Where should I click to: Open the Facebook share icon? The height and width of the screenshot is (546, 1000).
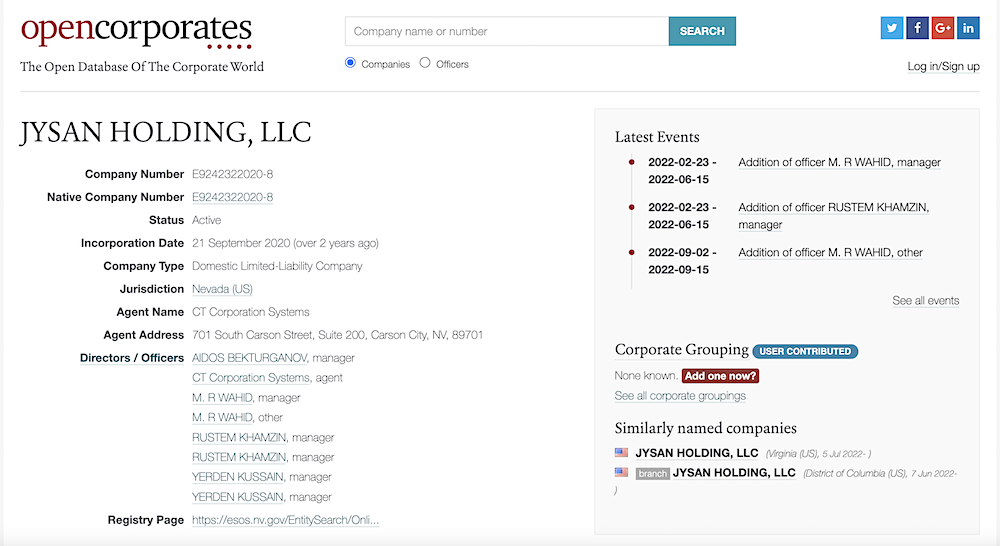point(917,28)
